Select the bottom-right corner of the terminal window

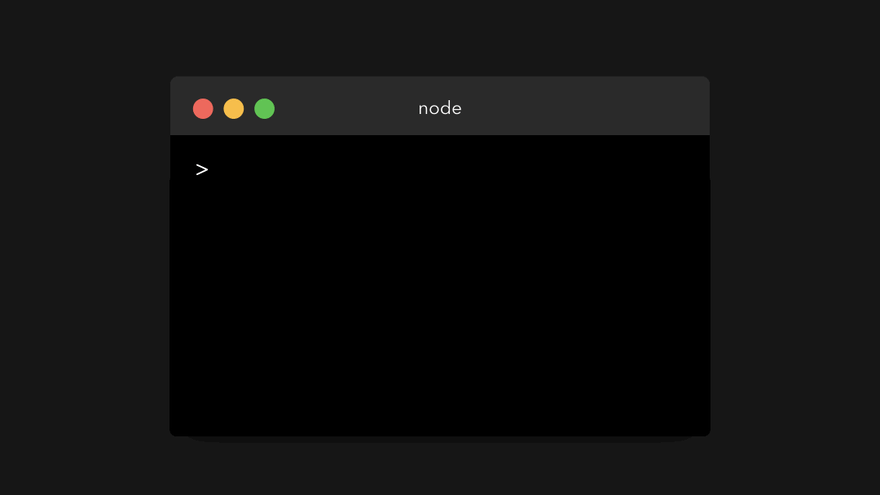[x=708, y=433]
